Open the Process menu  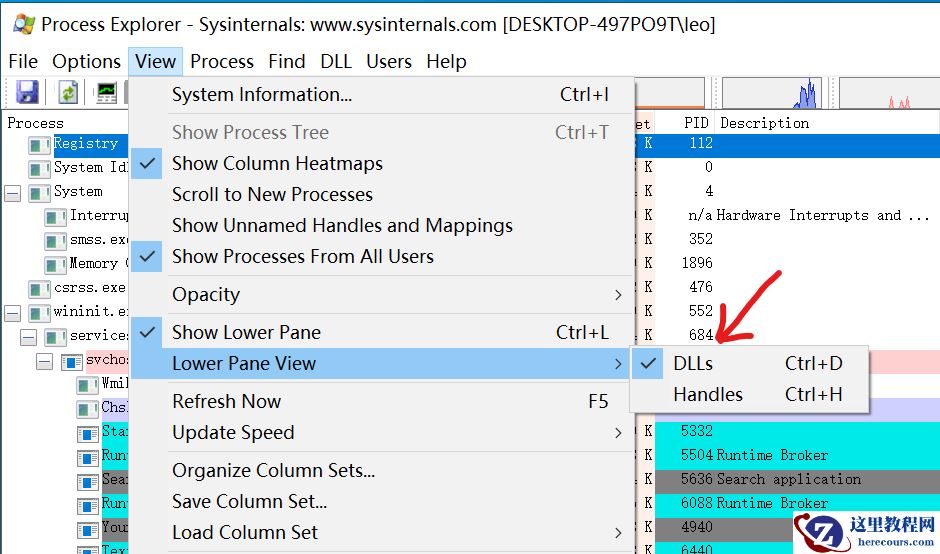pos(222,61)
